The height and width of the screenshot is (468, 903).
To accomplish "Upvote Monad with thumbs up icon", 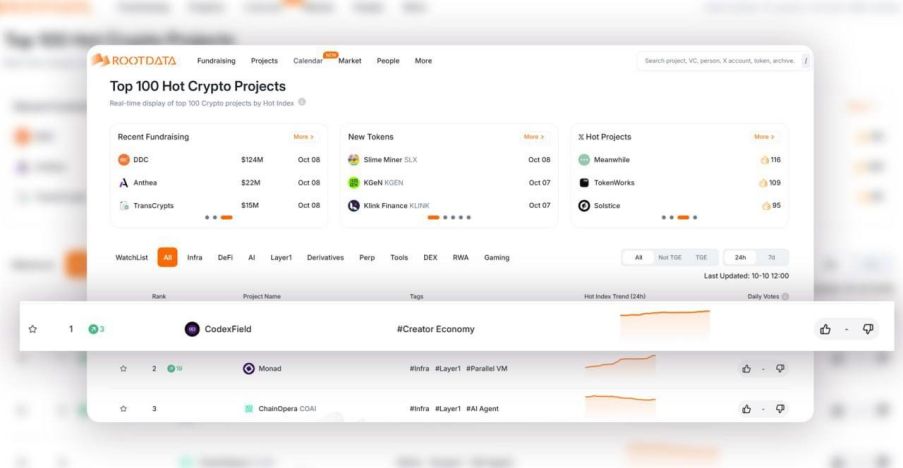I will [746, 368].
